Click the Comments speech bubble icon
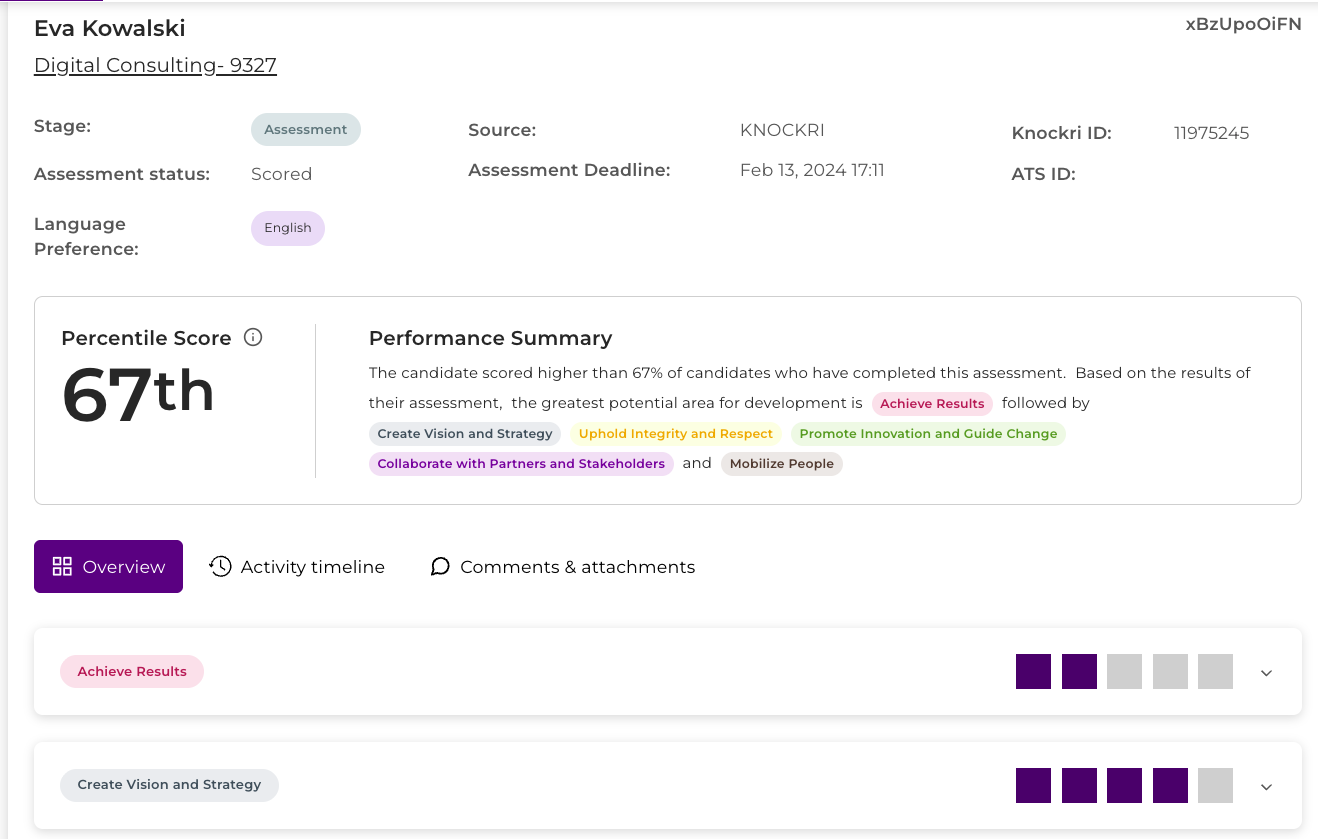Viewport: 1318px width, 839px height. coord(440,567)
